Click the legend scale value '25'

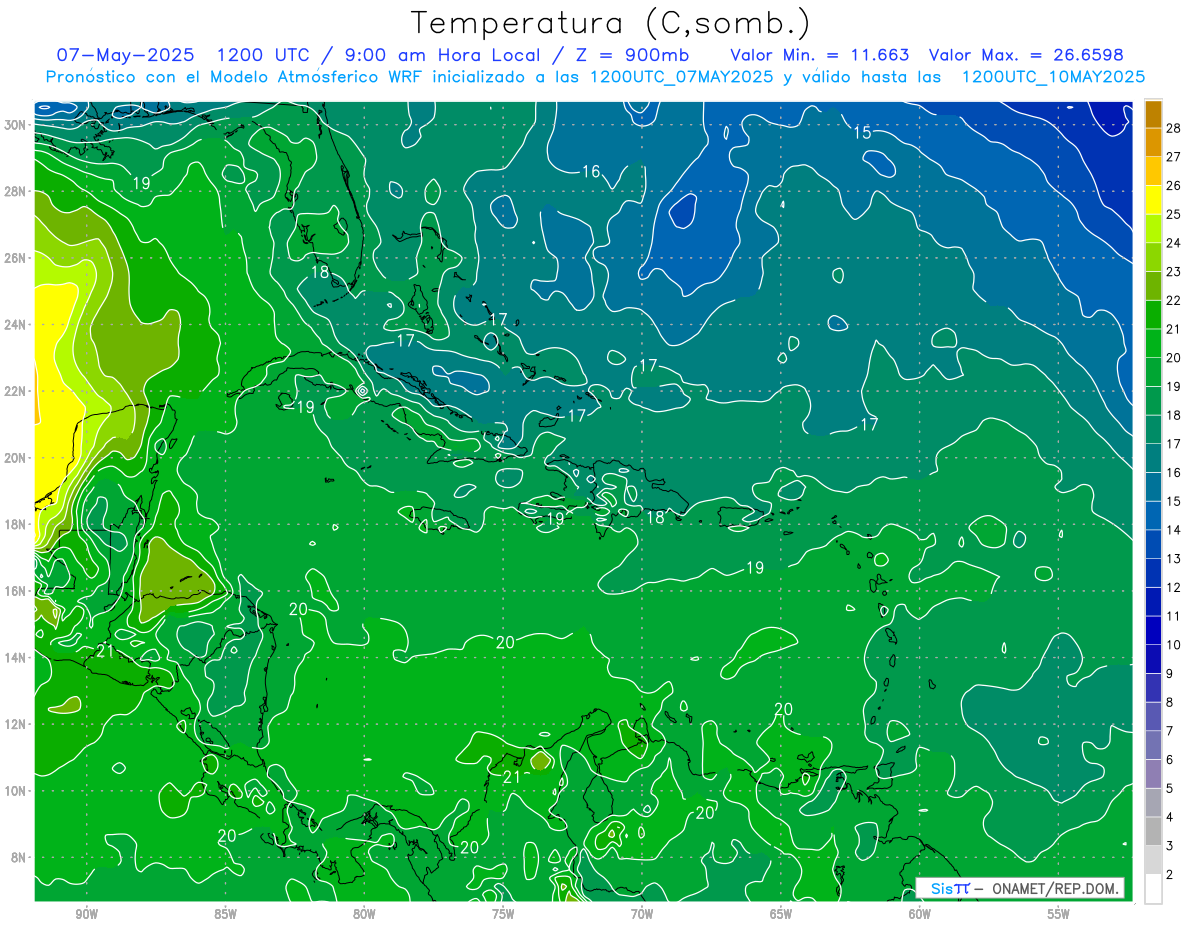tap(1174, 215)
